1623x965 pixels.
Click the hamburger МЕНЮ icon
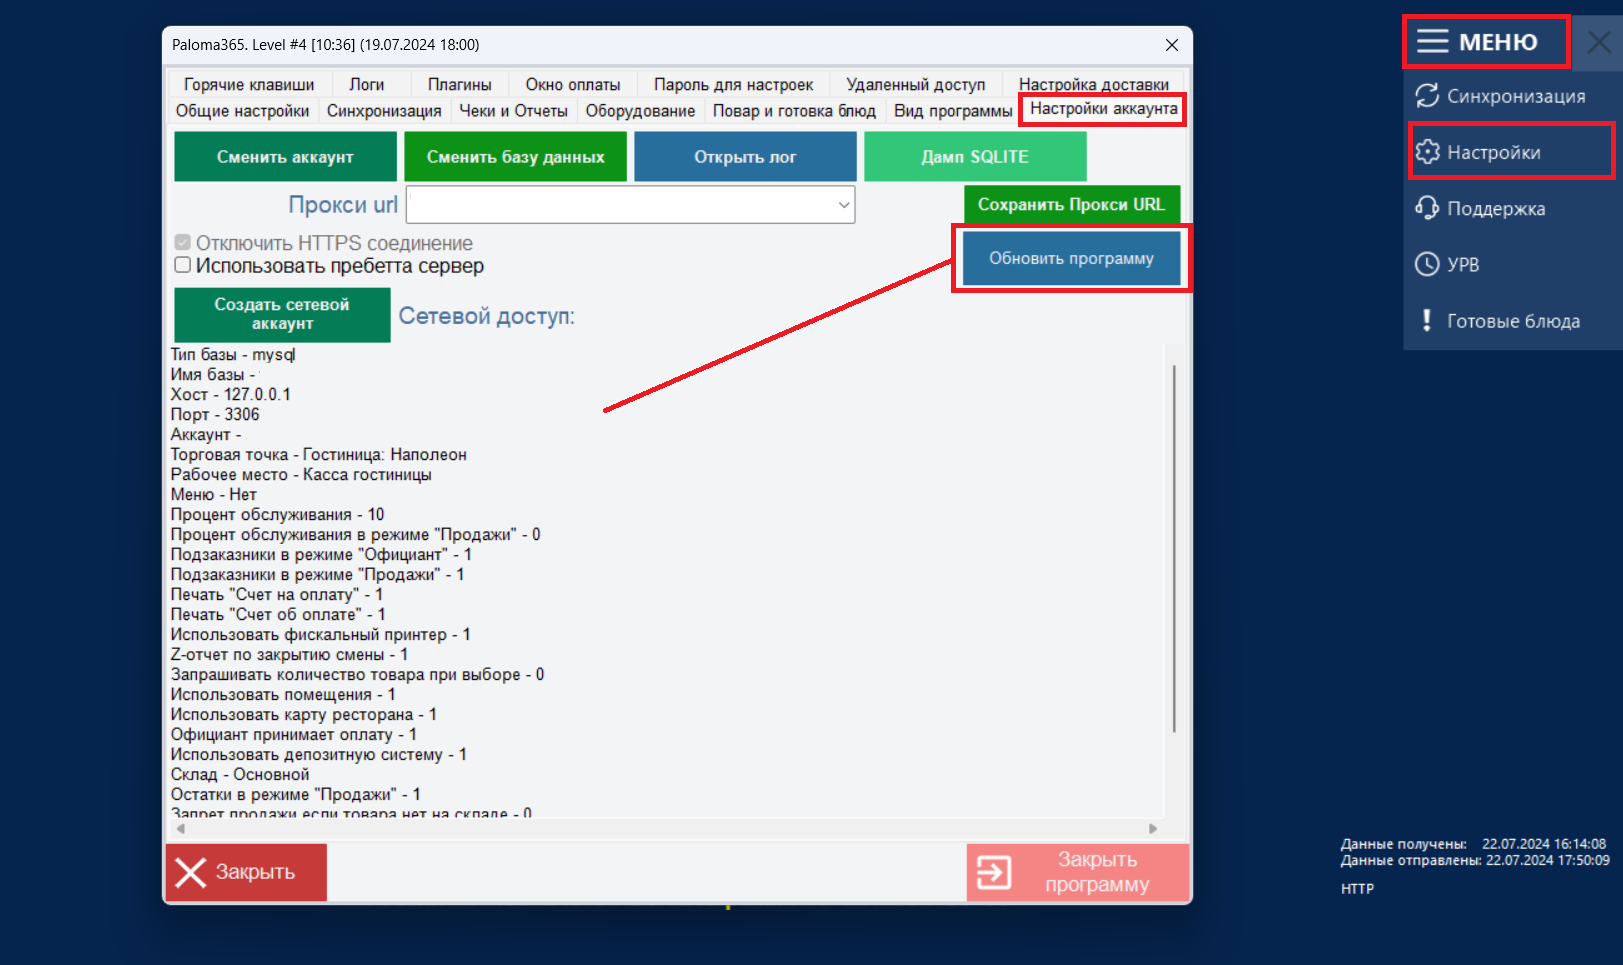click(x=1432, y=41)
